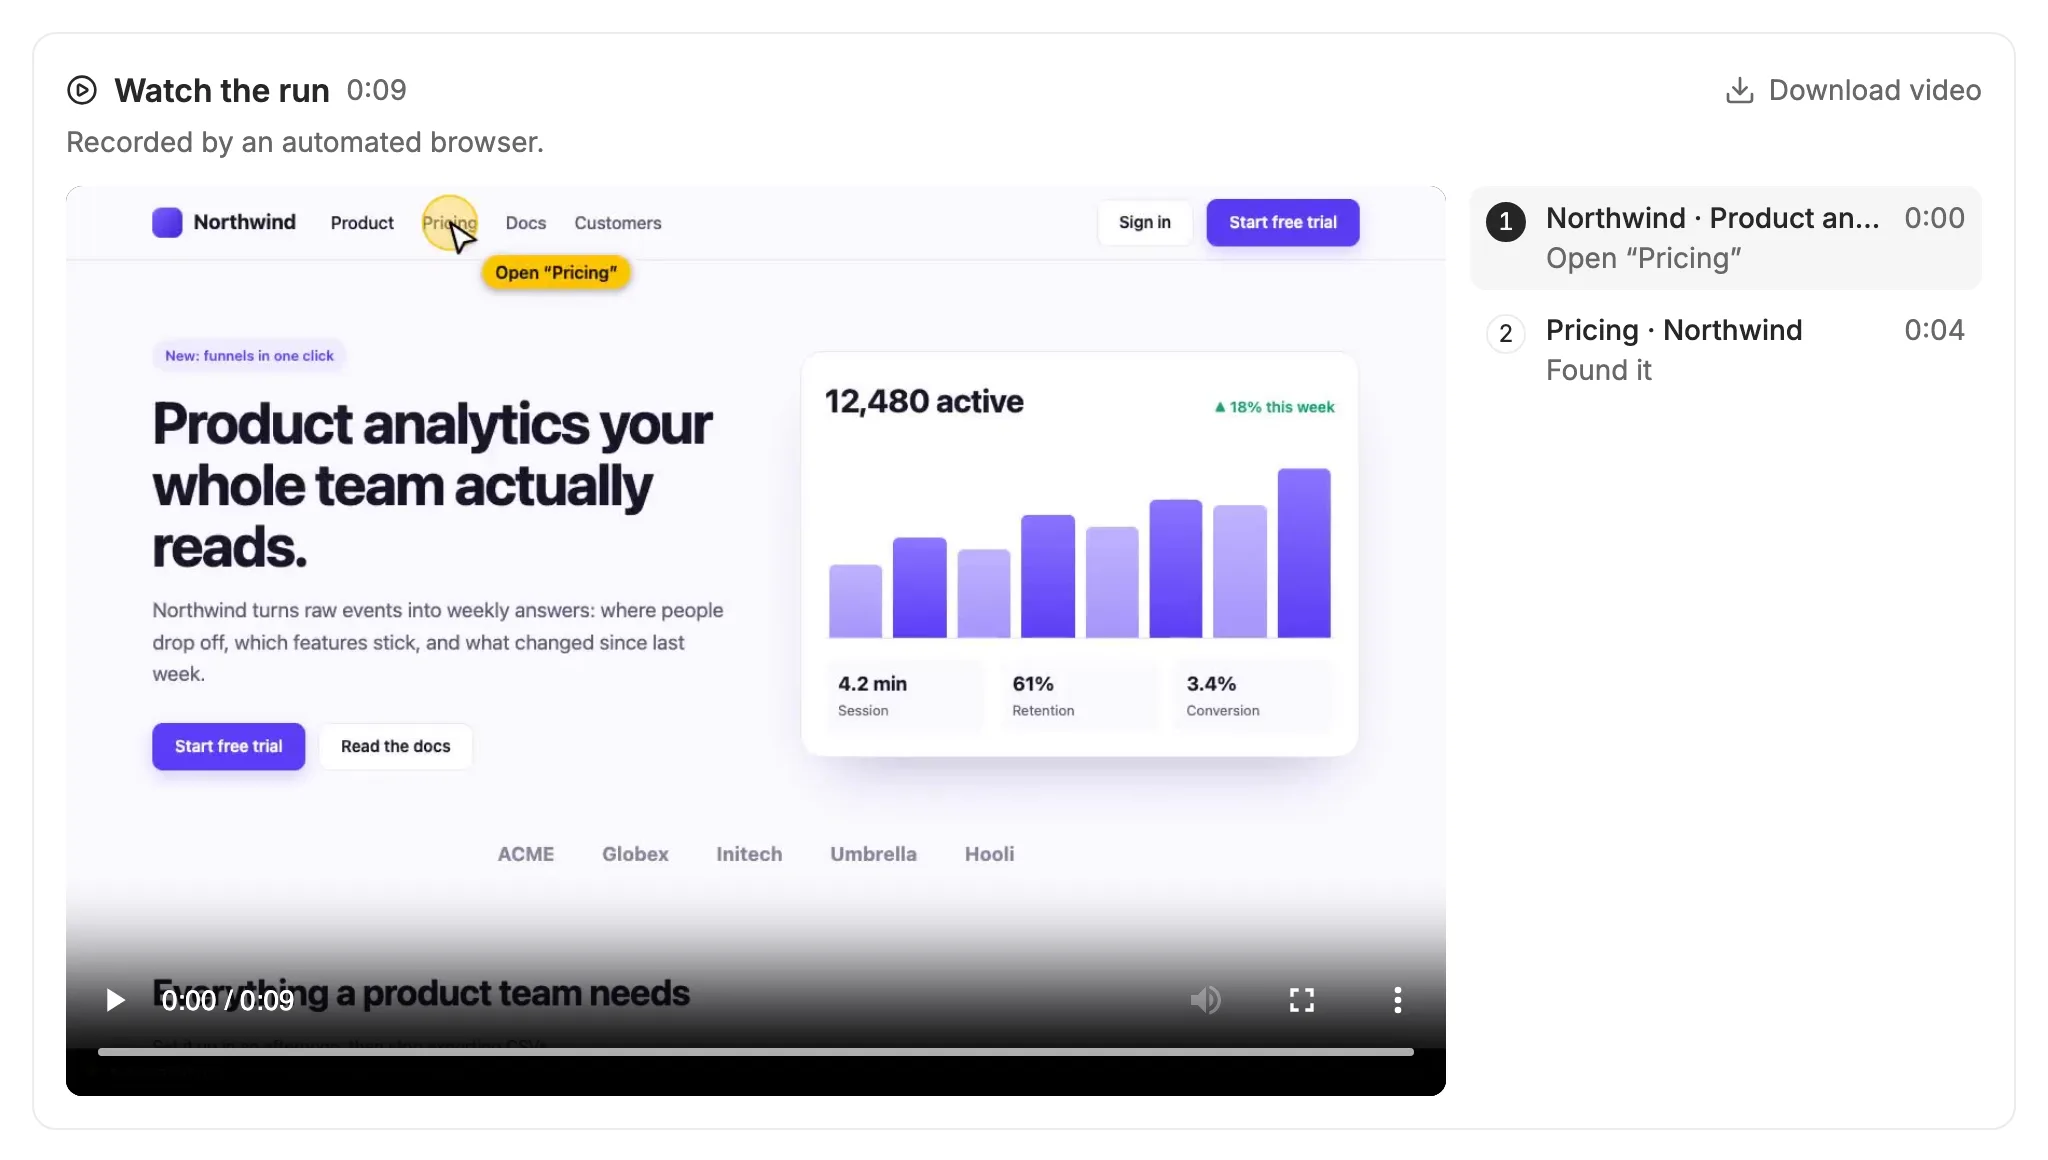This screenshot has width=2048, height=1160.
Task: Click the Download video button
Action: click(1853, 90)
